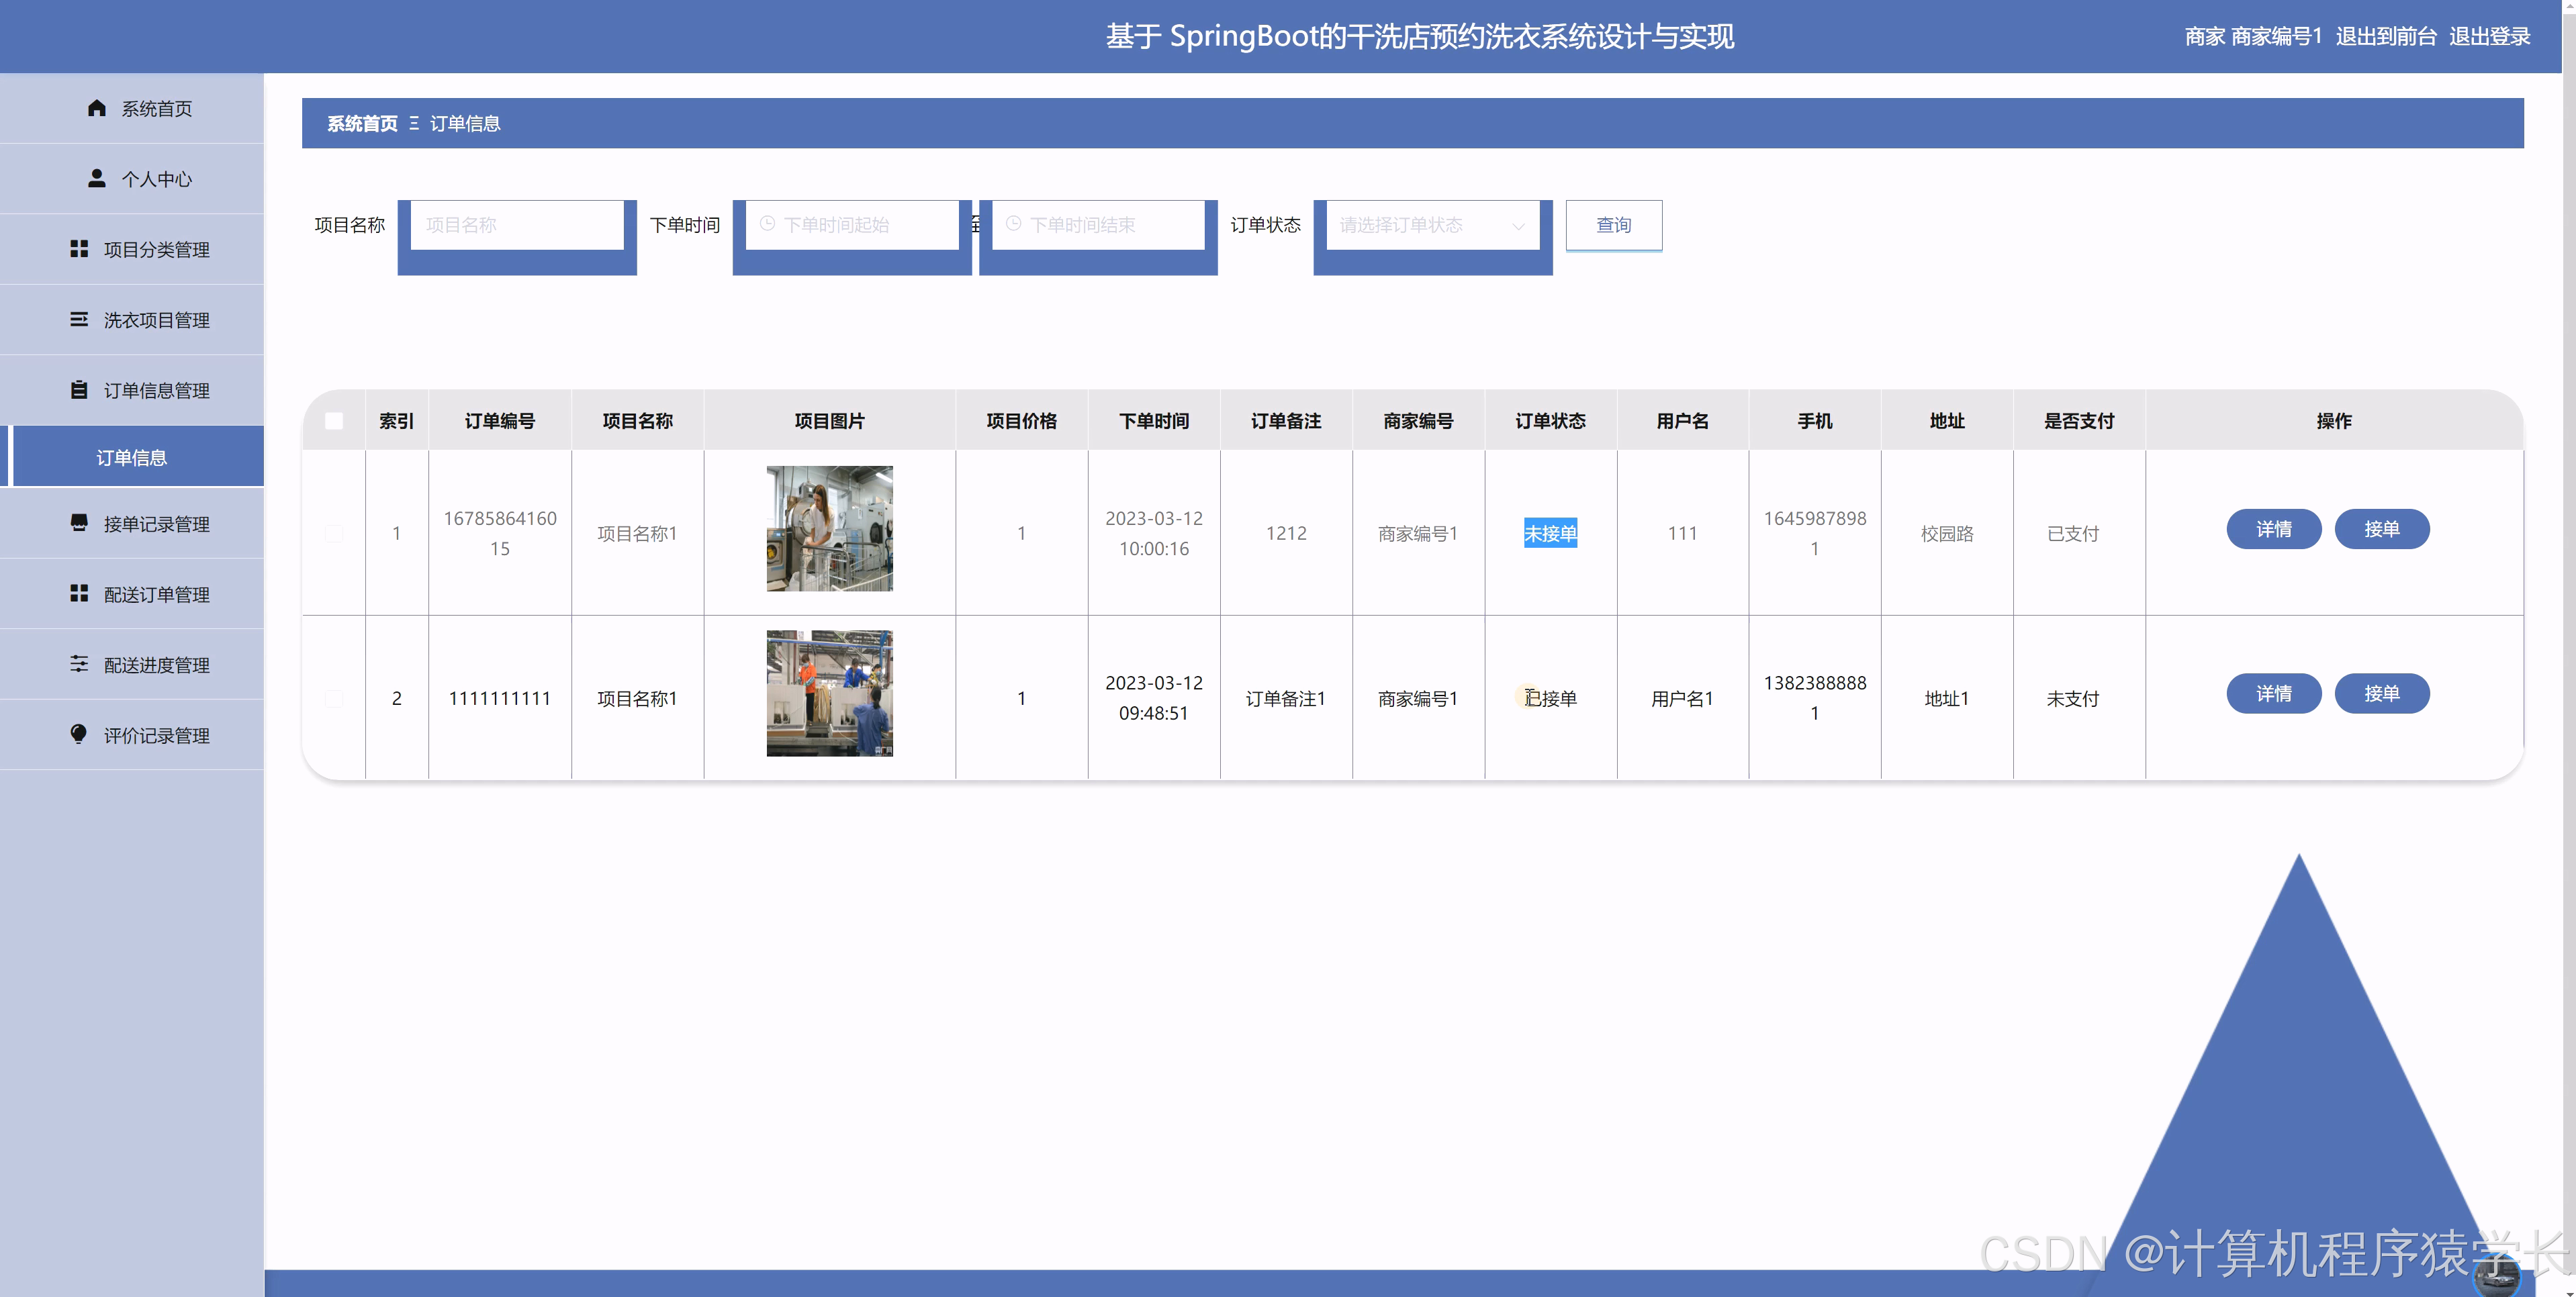Click the 退出登录 link in header
The width and height of the screenshot is (2576, 1297).
pyautogui.click(x=2489, y=37)
